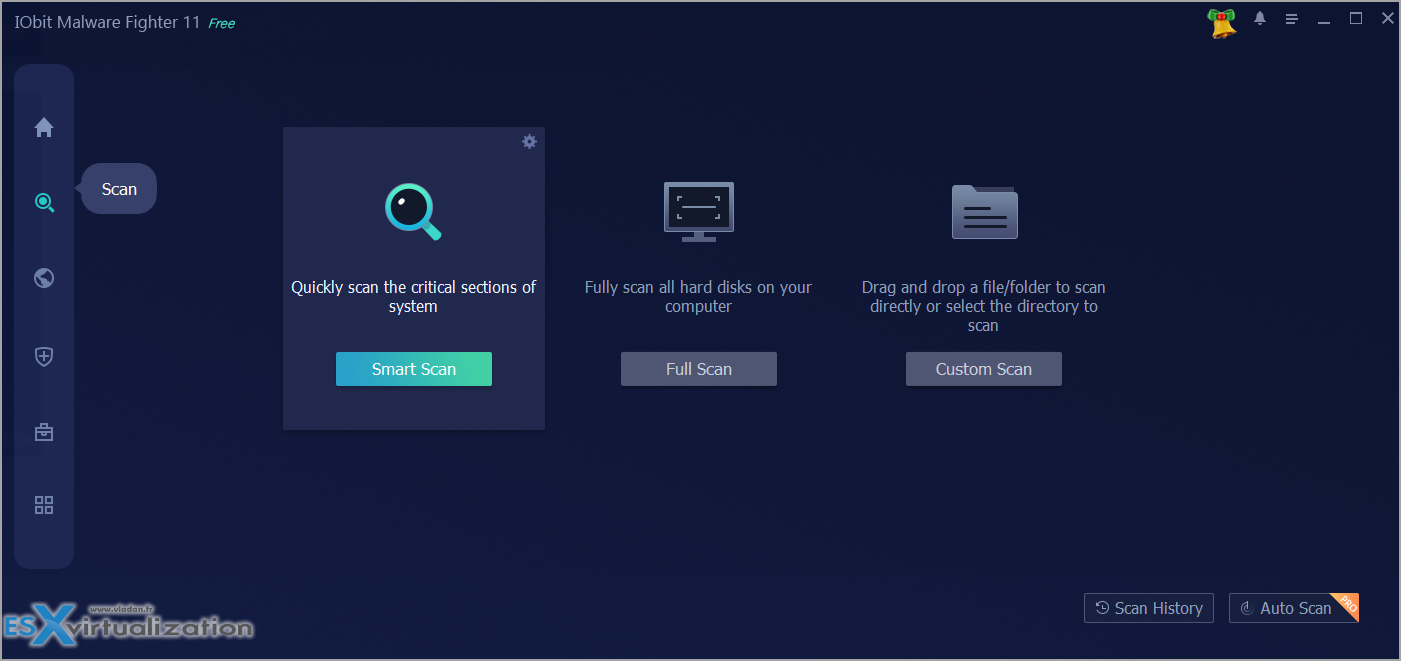
Task: Close the IObit Malware Fighter window
Action: coord(1388,18)
